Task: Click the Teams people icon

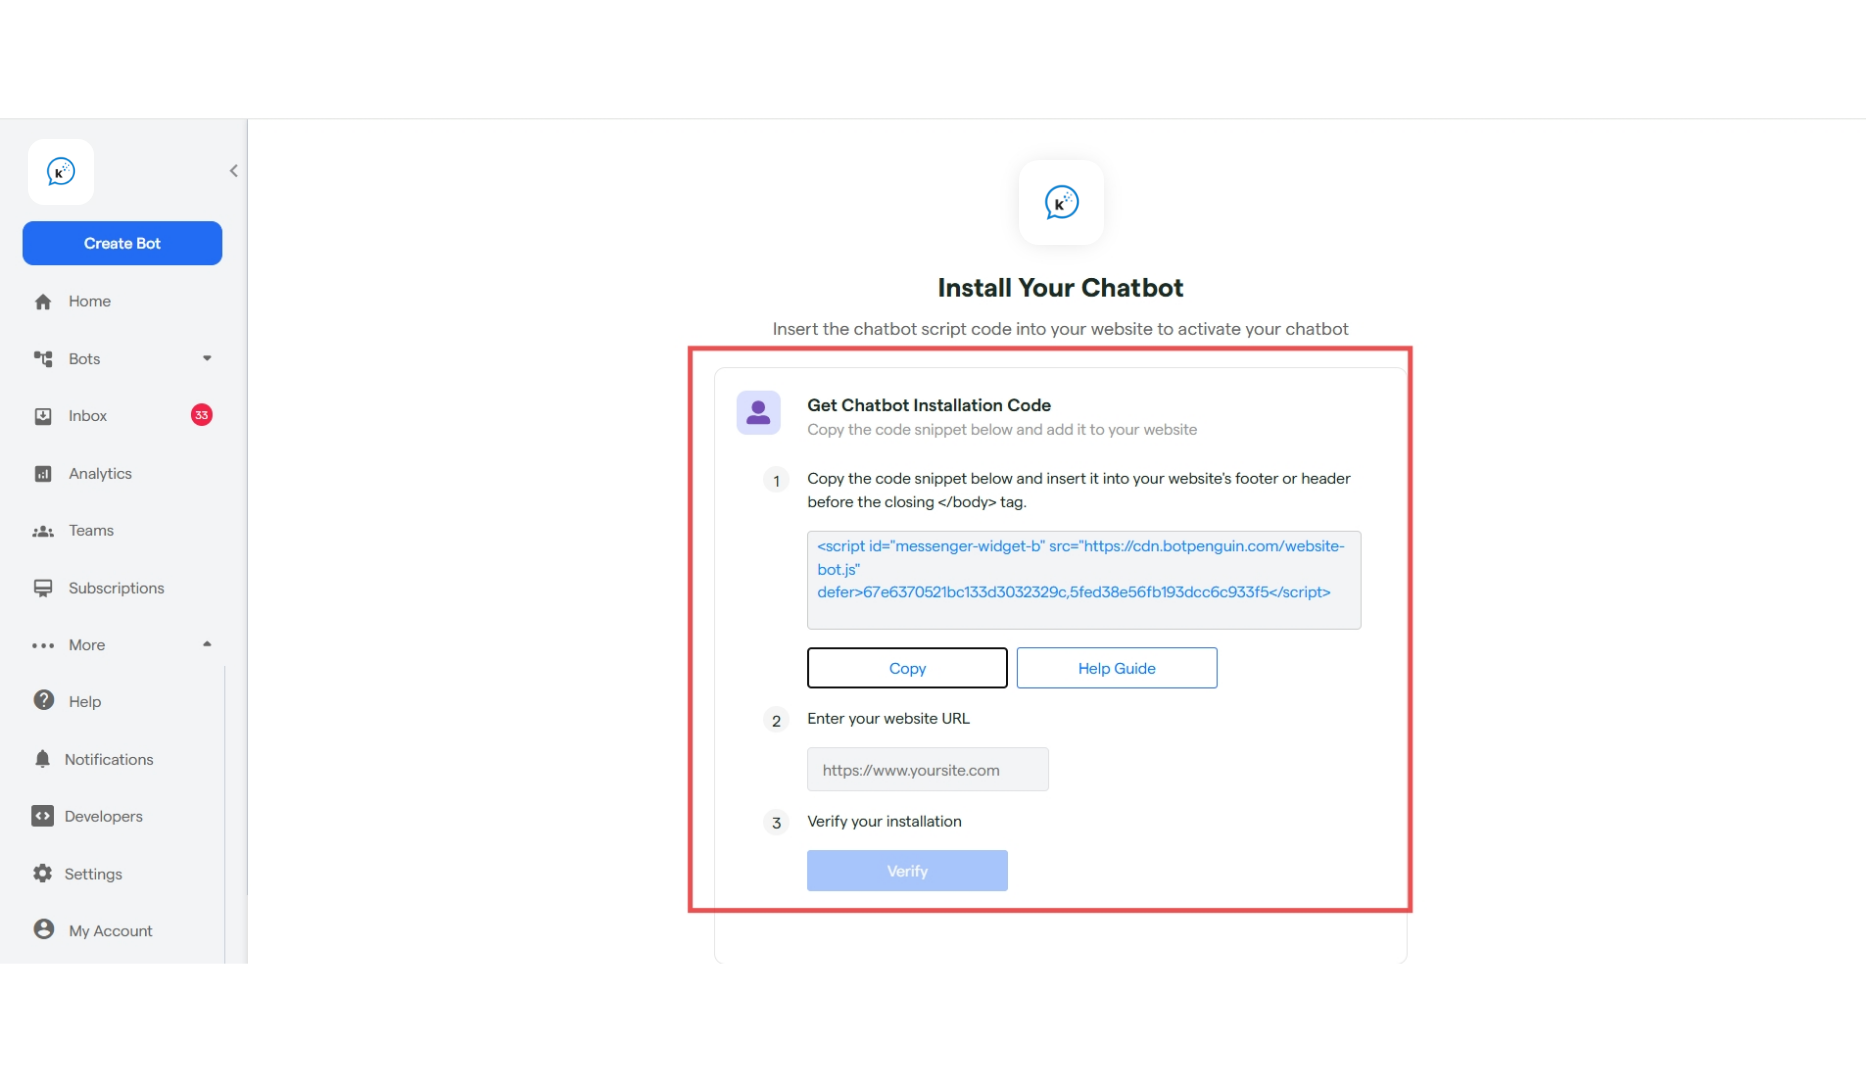Action: [x=43, y=531]
